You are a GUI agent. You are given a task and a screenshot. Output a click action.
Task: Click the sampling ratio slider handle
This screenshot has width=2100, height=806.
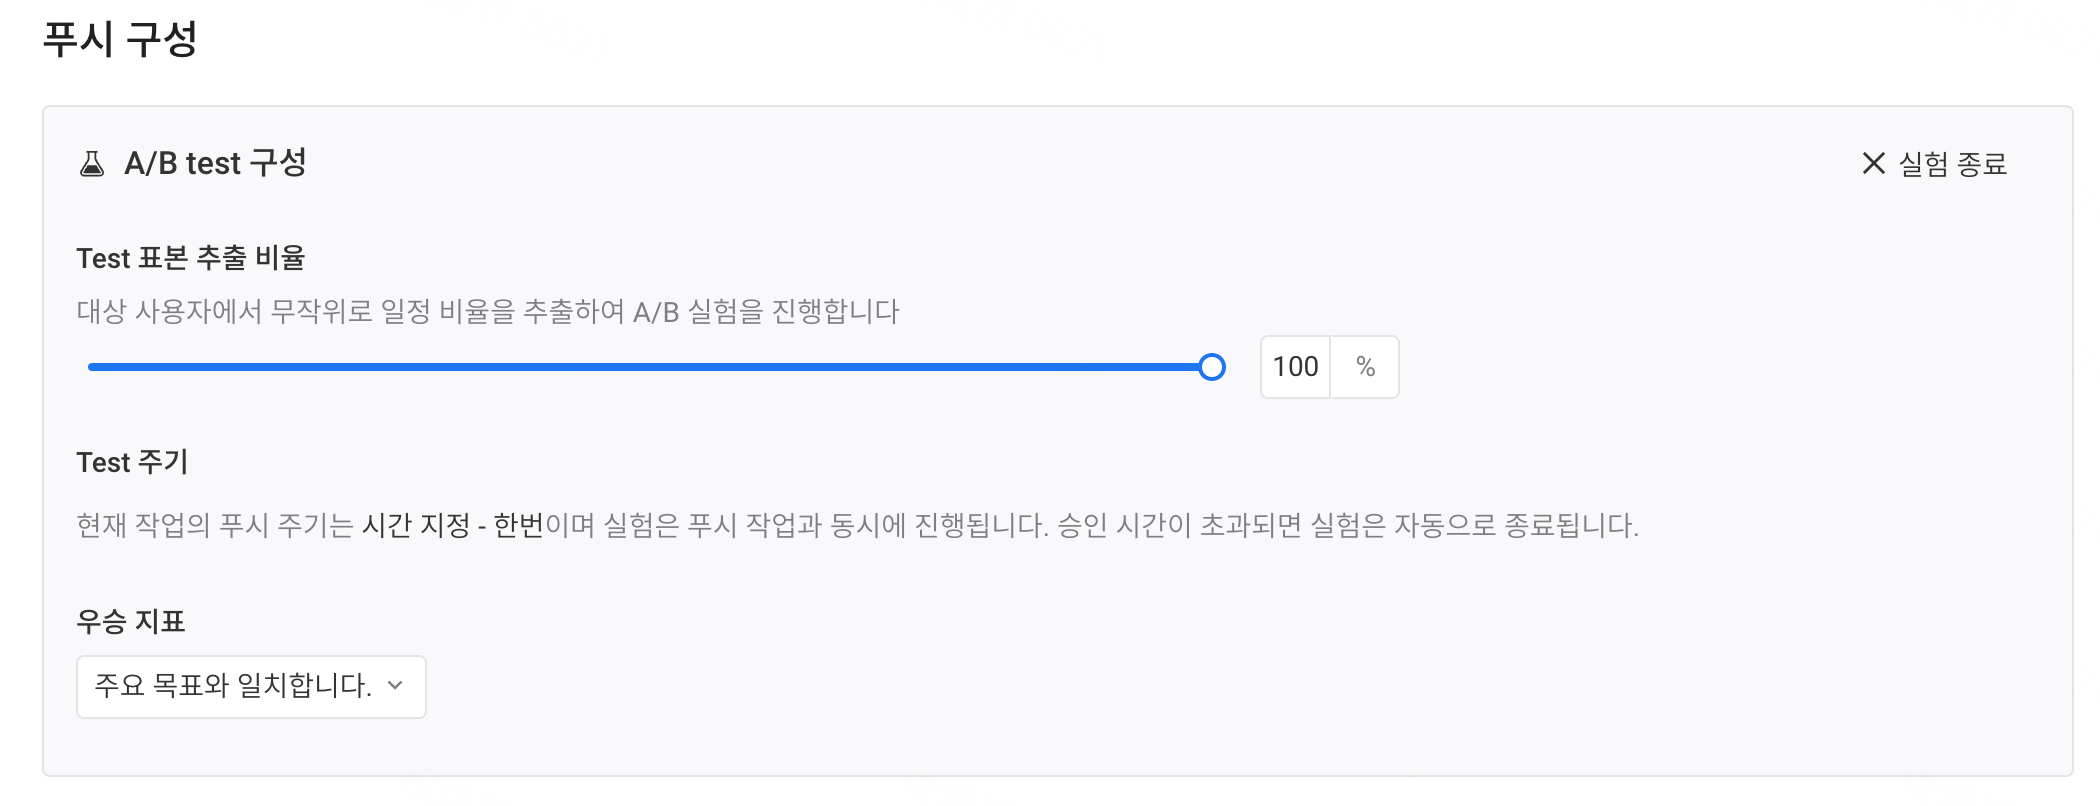tap(1211, 367)
